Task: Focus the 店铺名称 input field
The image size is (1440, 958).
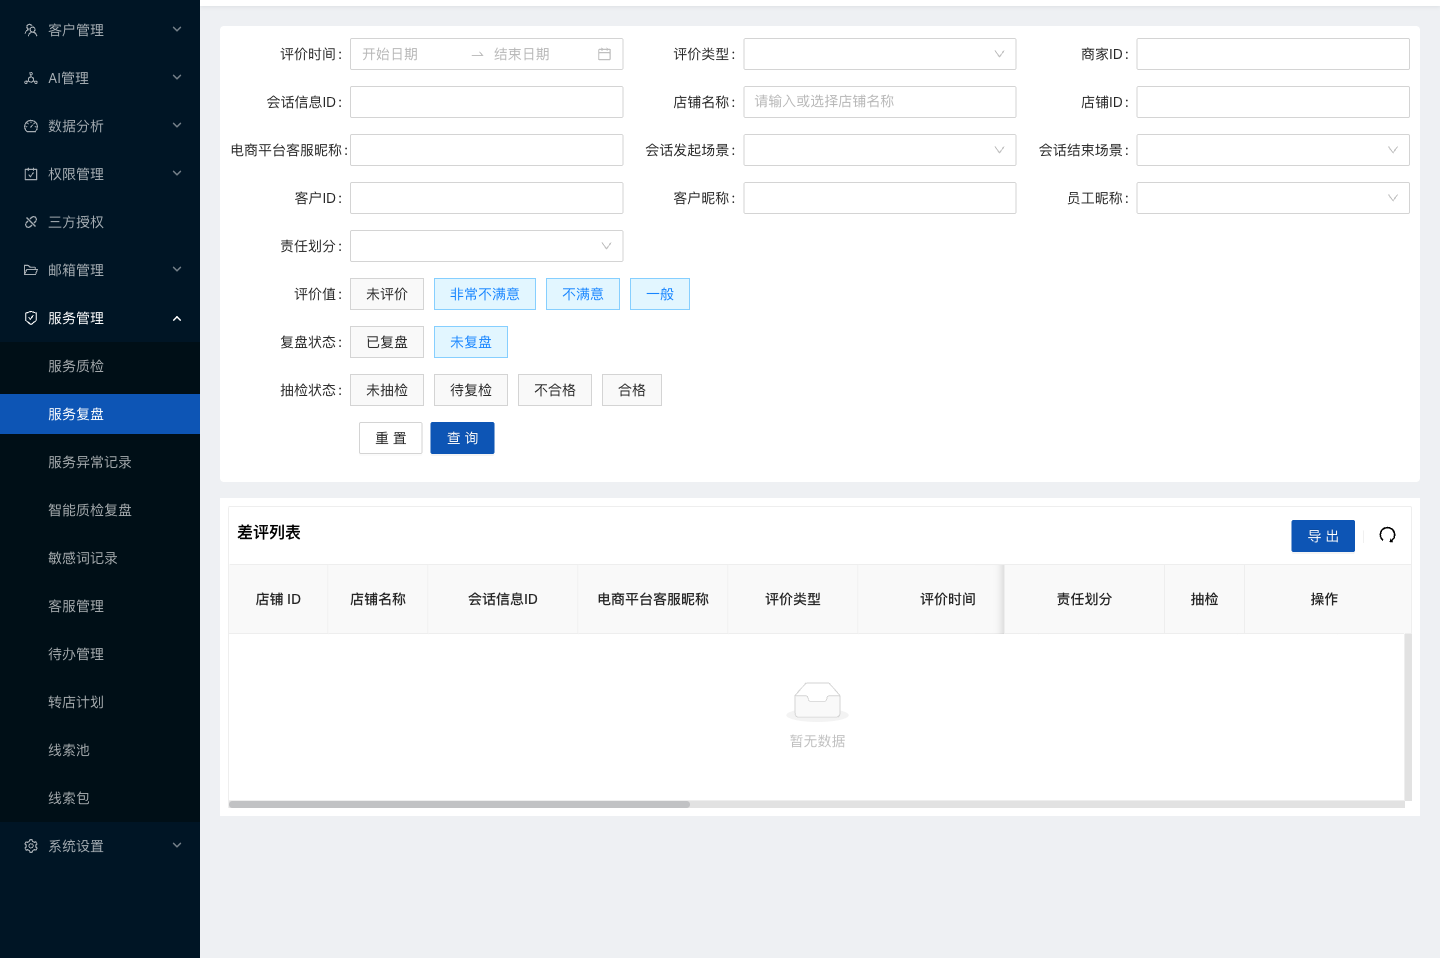Action: [880, 102]
